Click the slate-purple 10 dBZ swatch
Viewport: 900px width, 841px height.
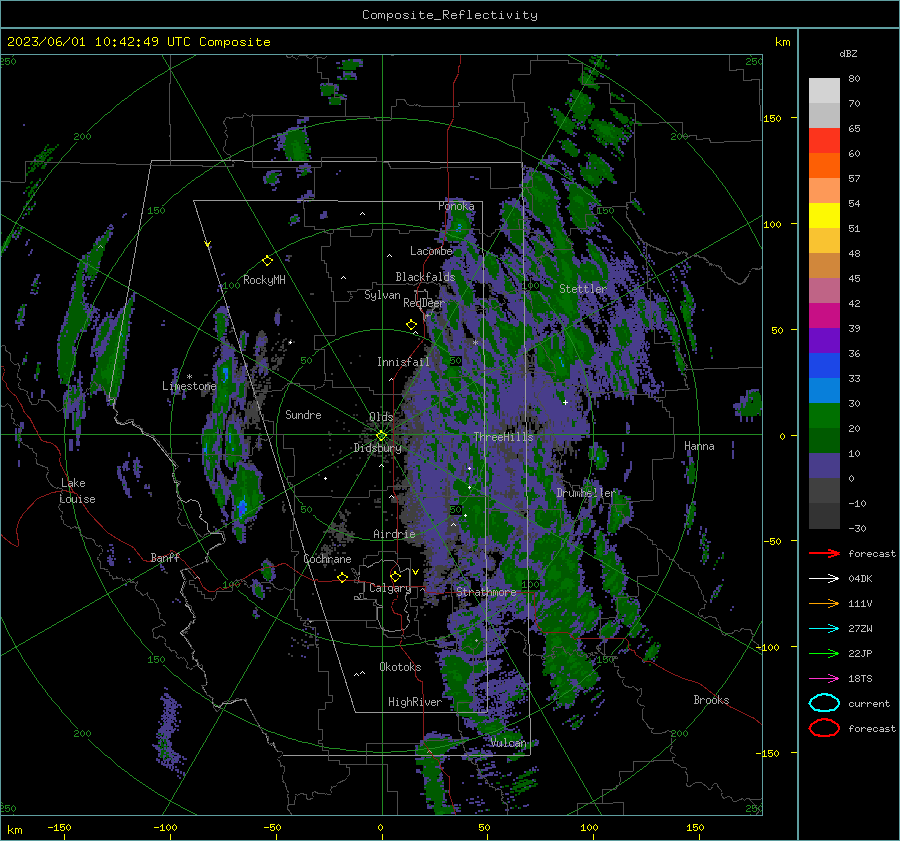click(824, 465)
